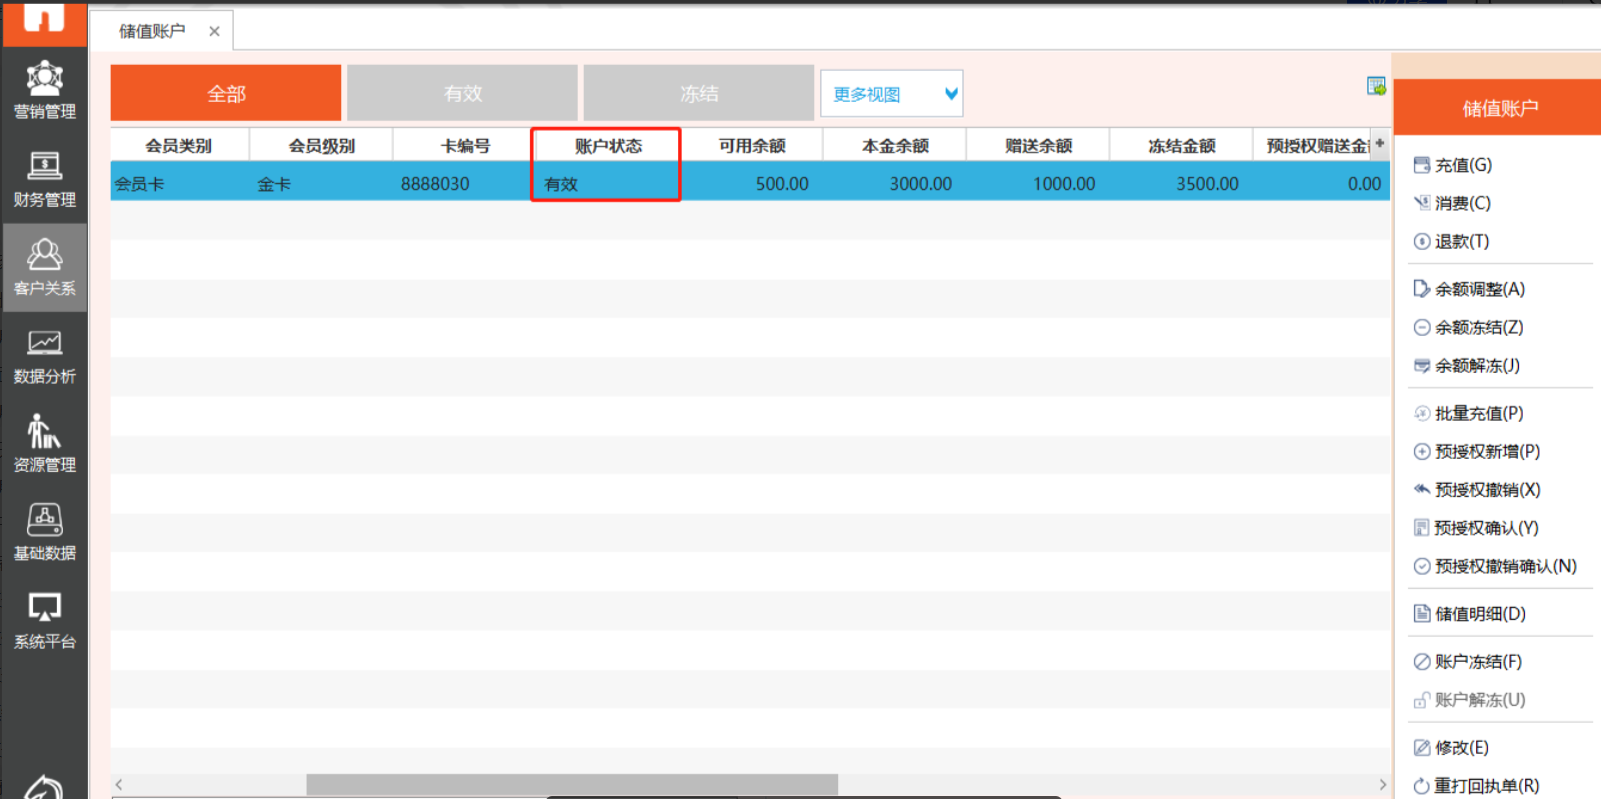1601x799 pixels.
Task: Select 数据分析 sidebar icon
Action: 44,356
